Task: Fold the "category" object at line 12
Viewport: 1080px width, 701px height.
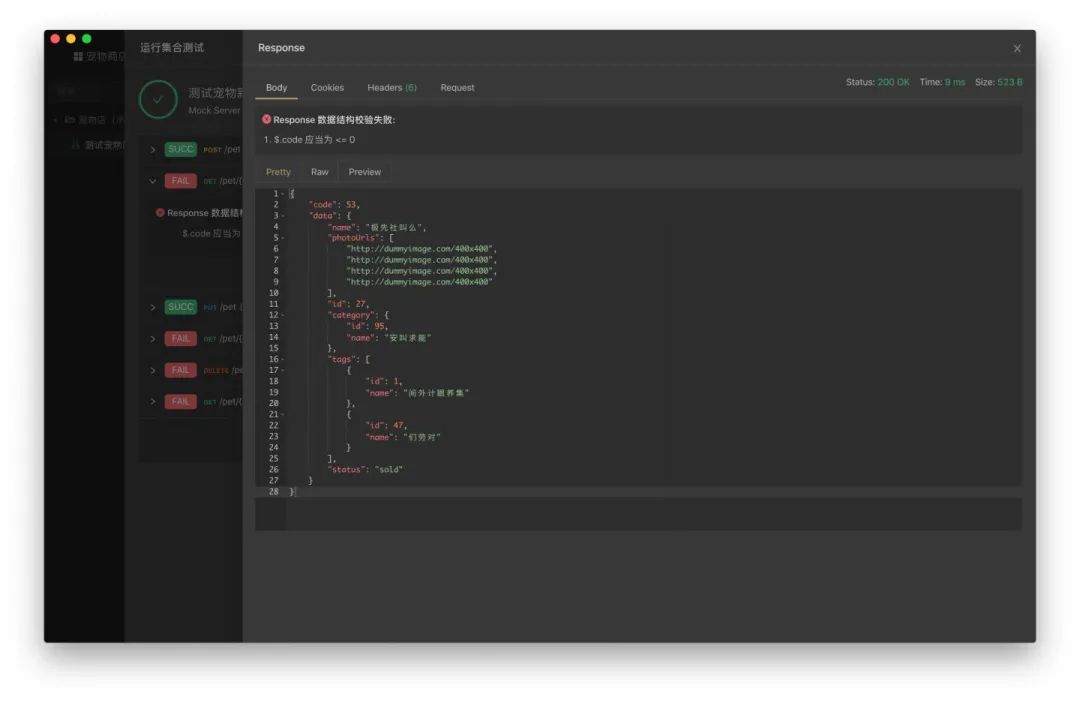Action: coord(283,315)
